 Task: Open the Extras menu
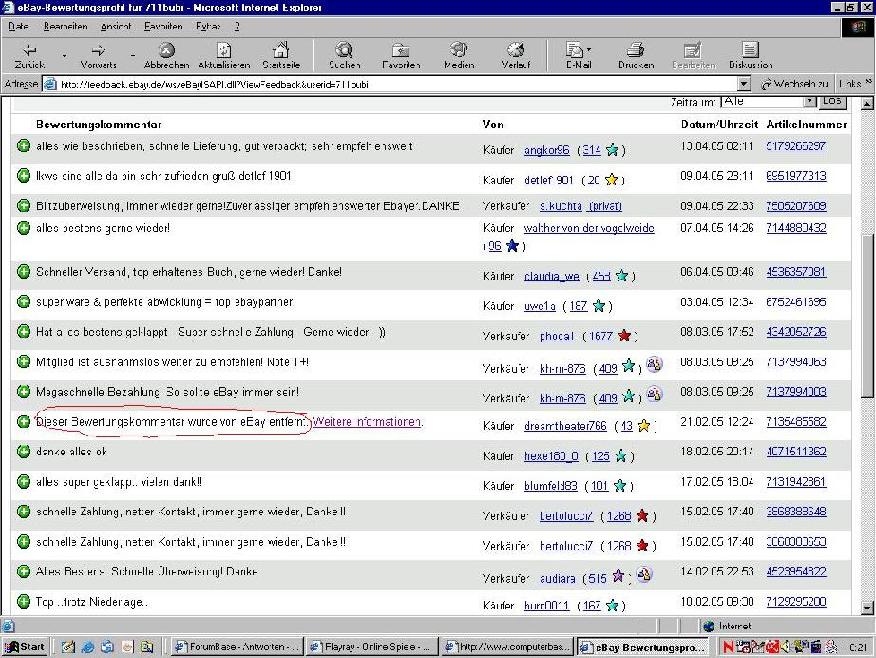point(208,26)
